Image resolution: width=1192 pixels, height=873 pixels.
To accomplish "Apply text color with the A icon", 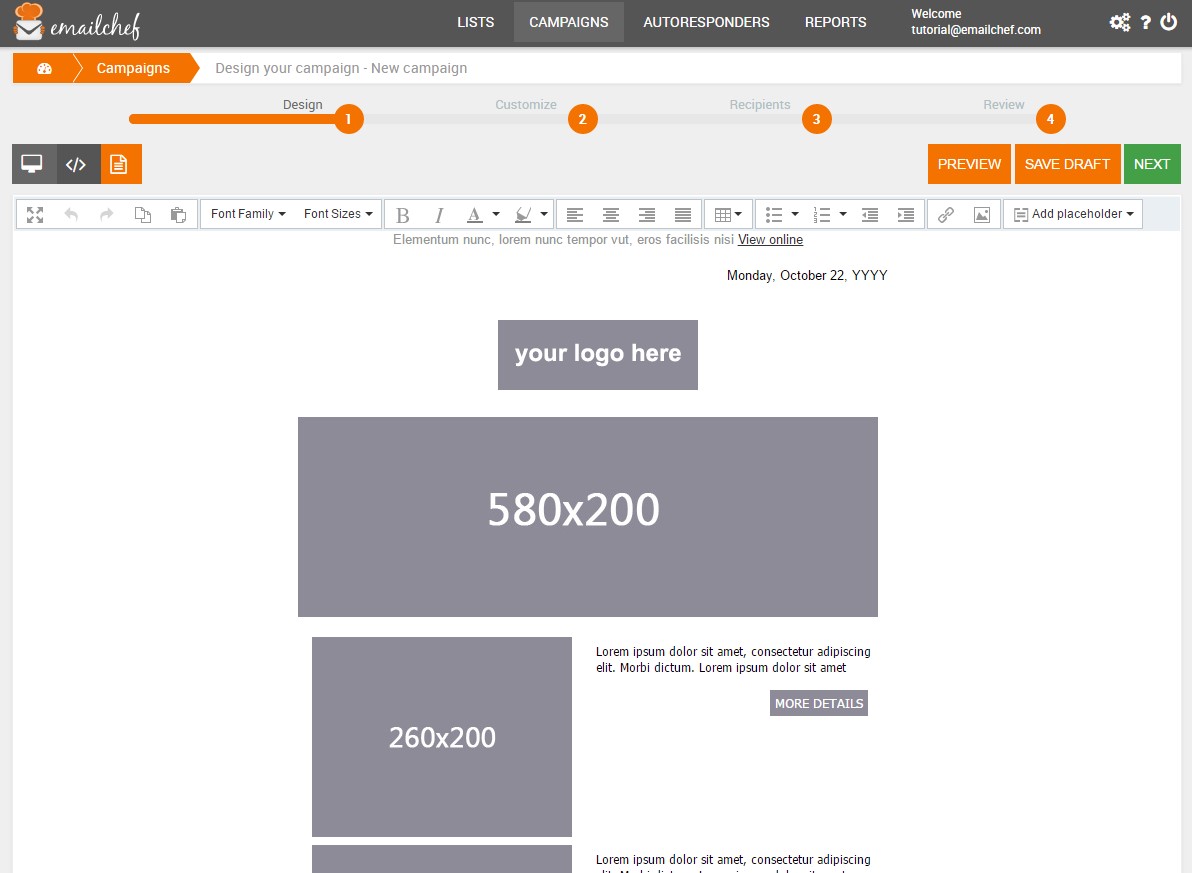I will (474, 215).
